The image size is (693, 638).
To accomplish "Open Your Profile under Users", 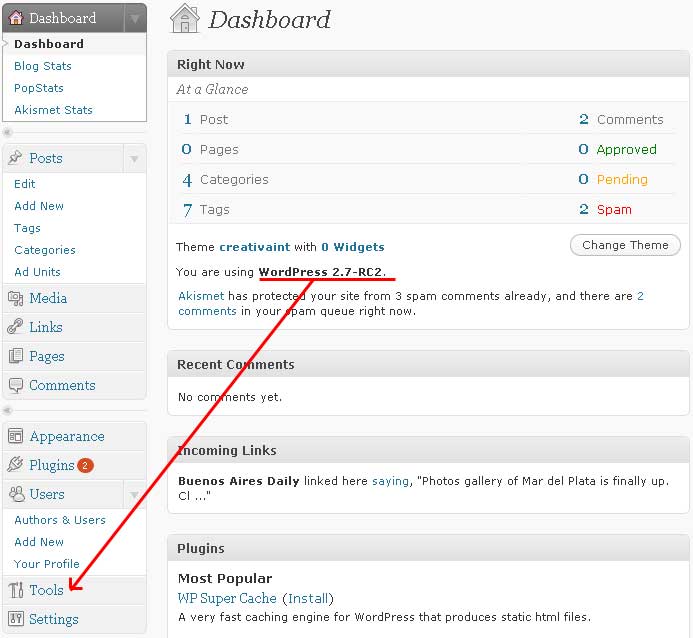I will [46, 564].
